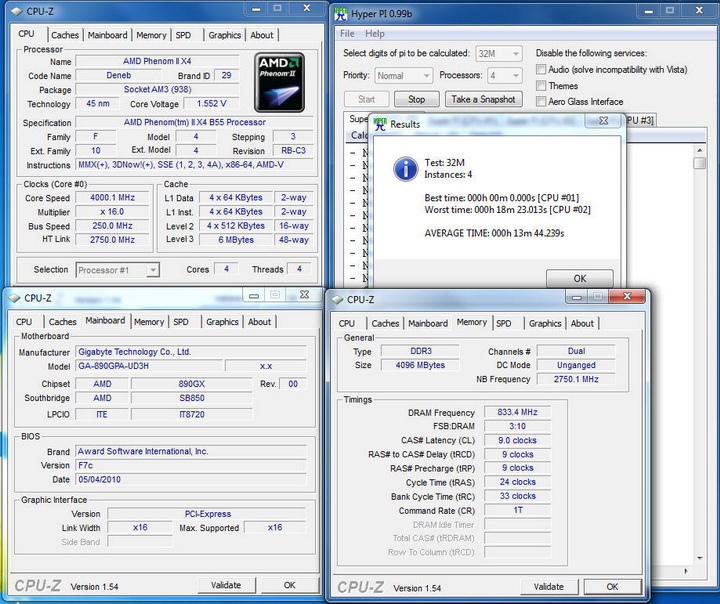Open the File menu in Hyper PI
This screenshot has height=604, width=720.
click(x=348, y=34)
